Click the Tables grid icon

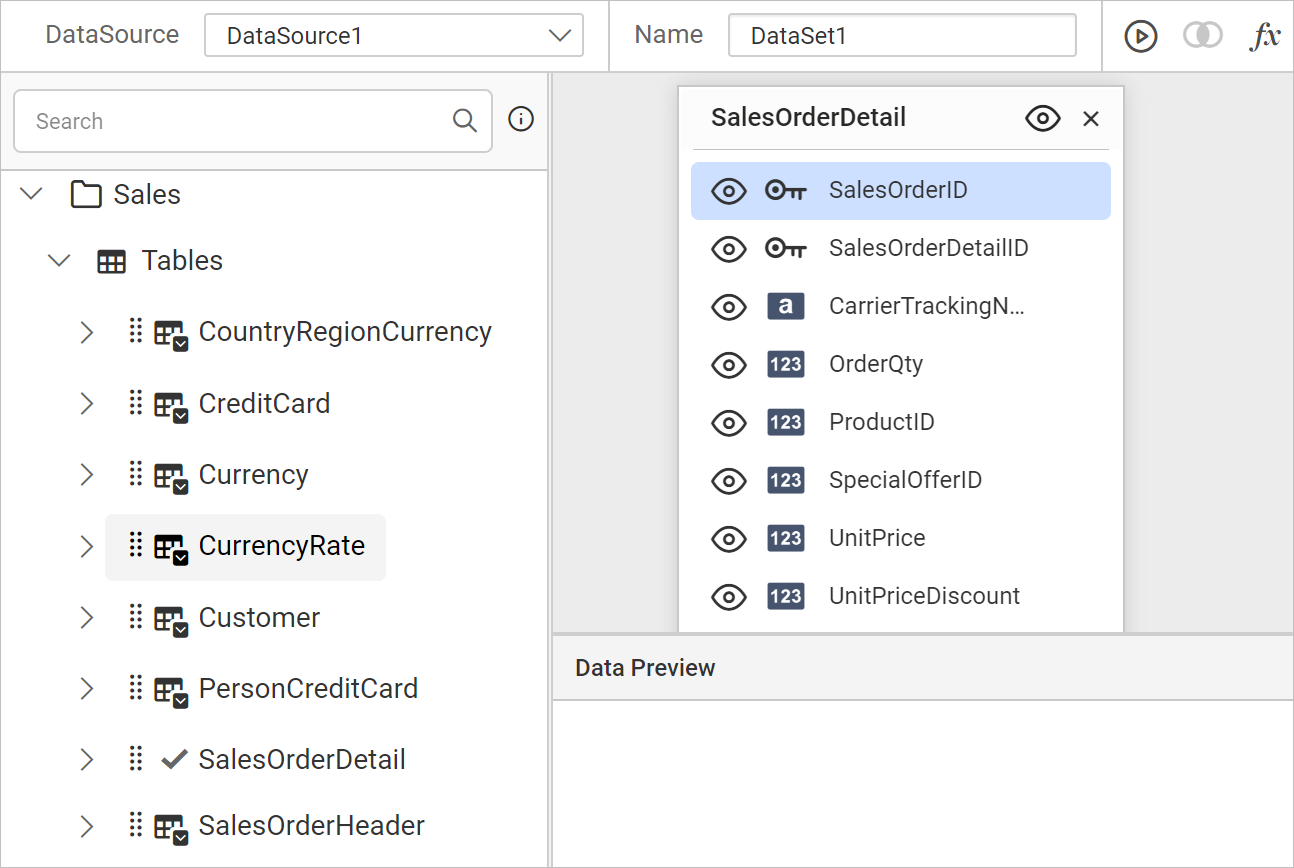111,262
